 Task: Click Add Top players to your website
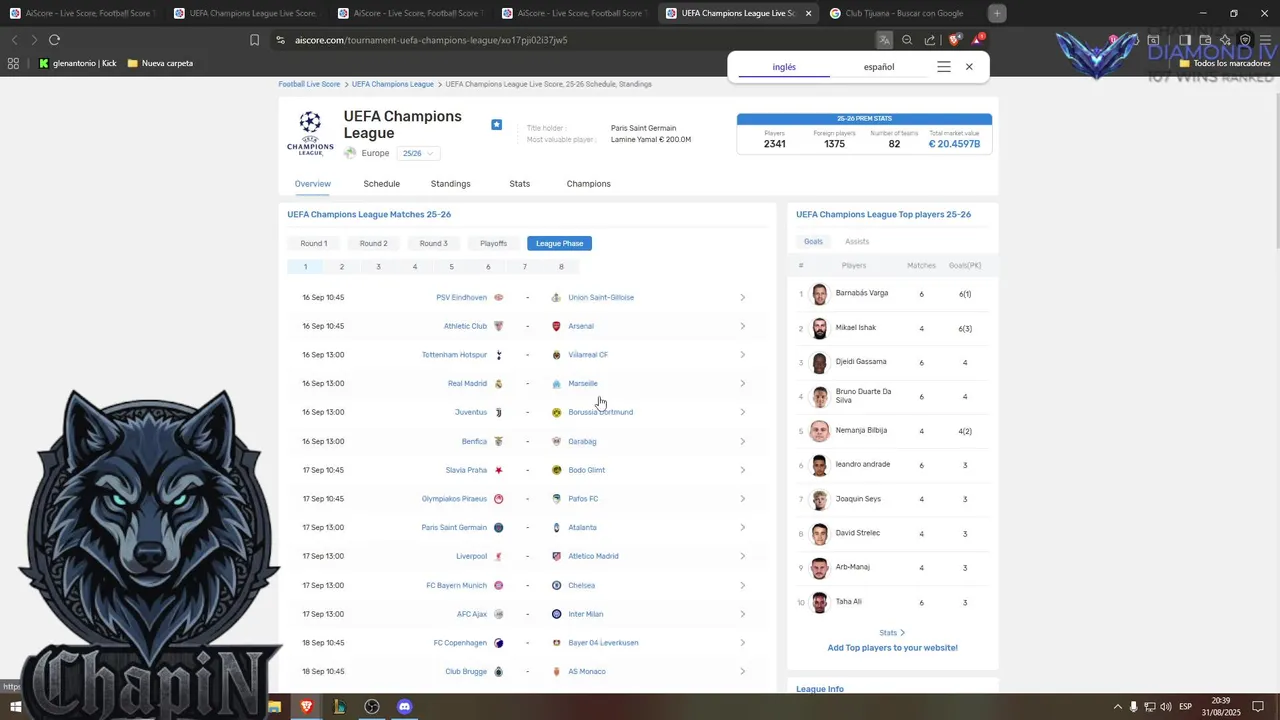(892, 648)
